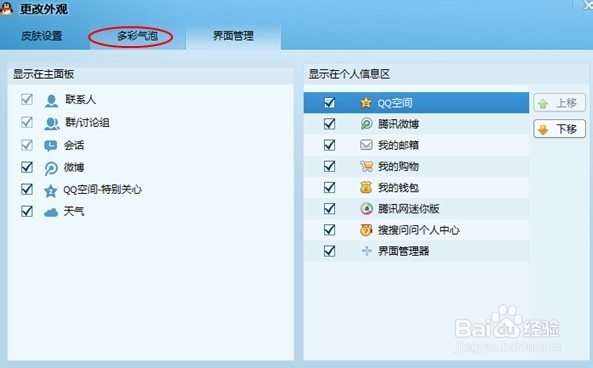Uncheck the 腾讯微博 checkbox
Screen dimensions: 593x368
tap(329, 124)
